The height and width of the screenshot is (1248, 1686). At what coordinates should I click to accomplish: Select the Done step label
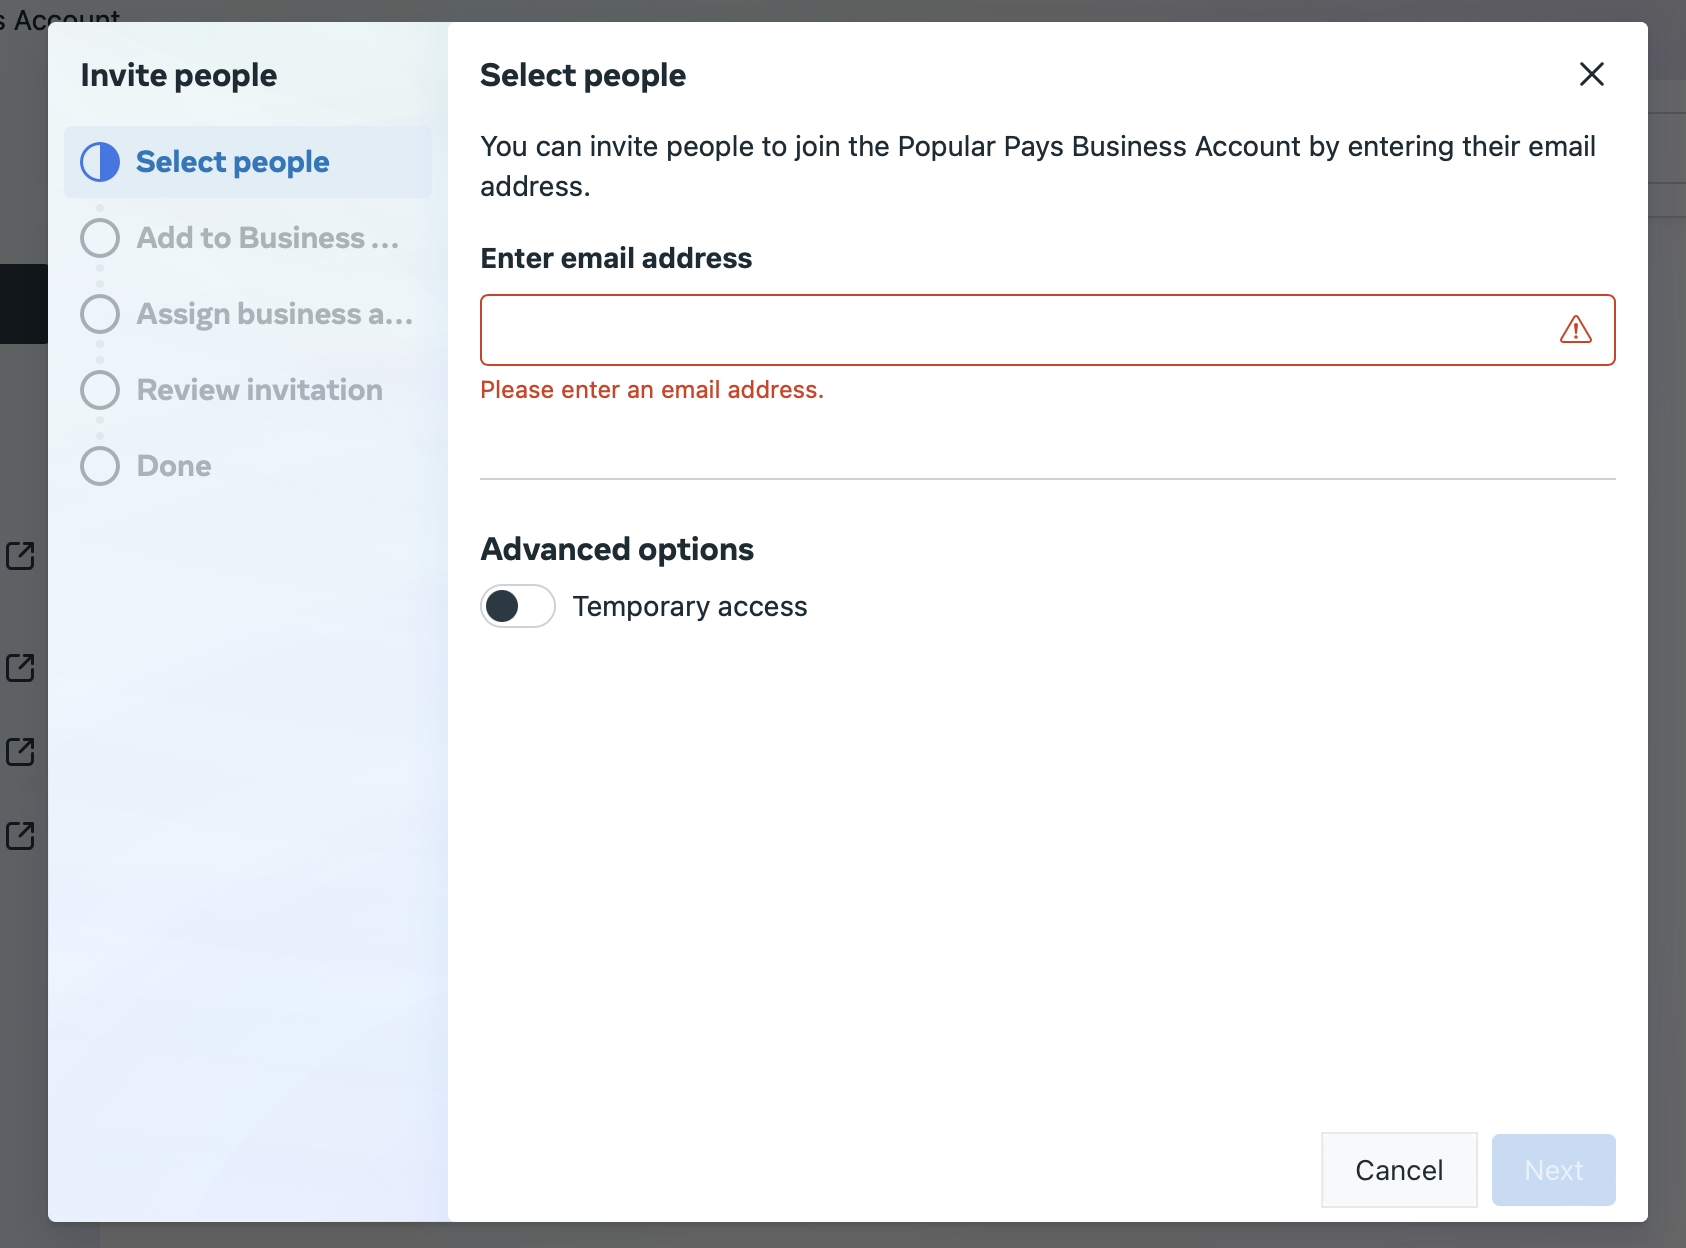(174, 466)
